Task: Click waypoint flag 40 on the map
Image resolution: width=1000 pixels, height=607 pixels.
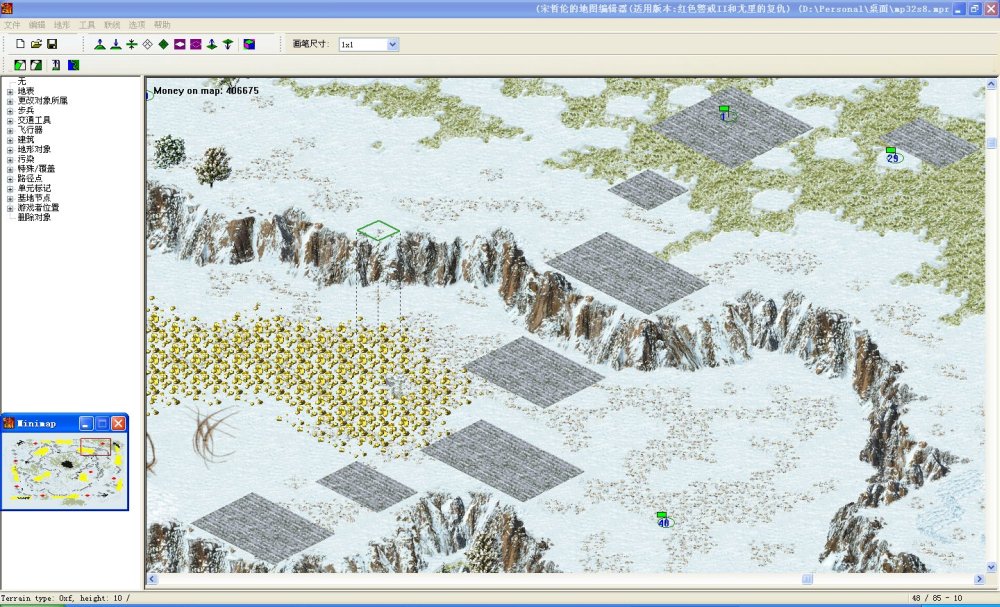Action: coord(663,520)
